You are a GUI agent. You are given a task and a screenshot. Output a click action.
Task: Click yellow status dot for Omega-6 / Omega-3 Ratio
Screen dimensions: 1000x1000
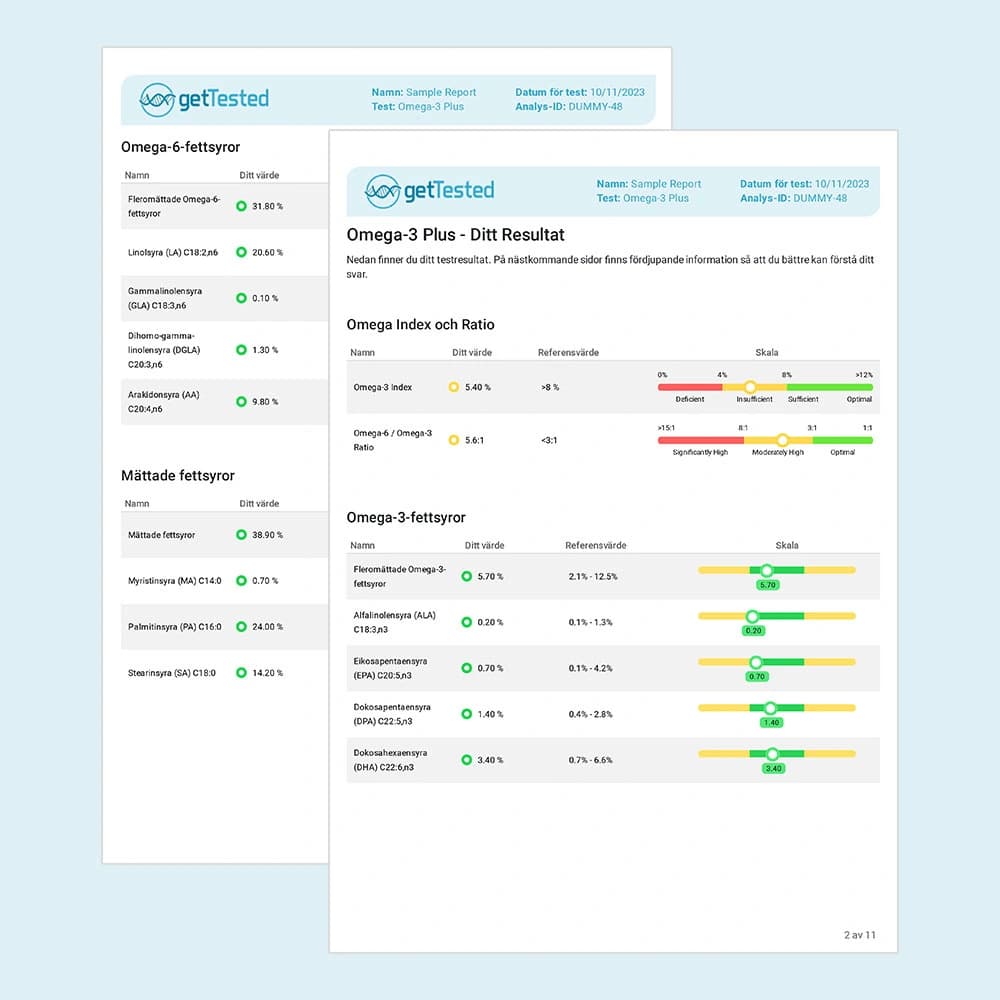click(x=453, y=440)
